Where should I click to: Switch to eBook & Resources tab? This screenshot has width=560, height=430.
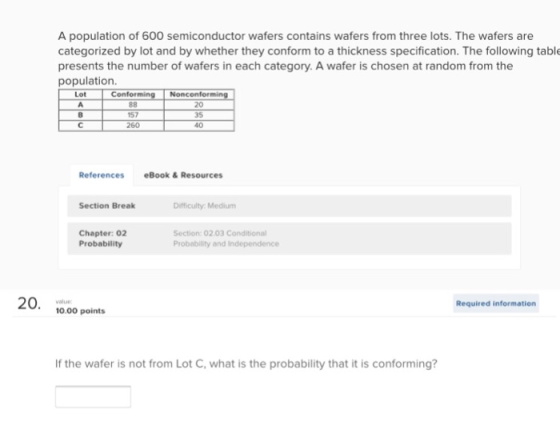tap(183, 175)
